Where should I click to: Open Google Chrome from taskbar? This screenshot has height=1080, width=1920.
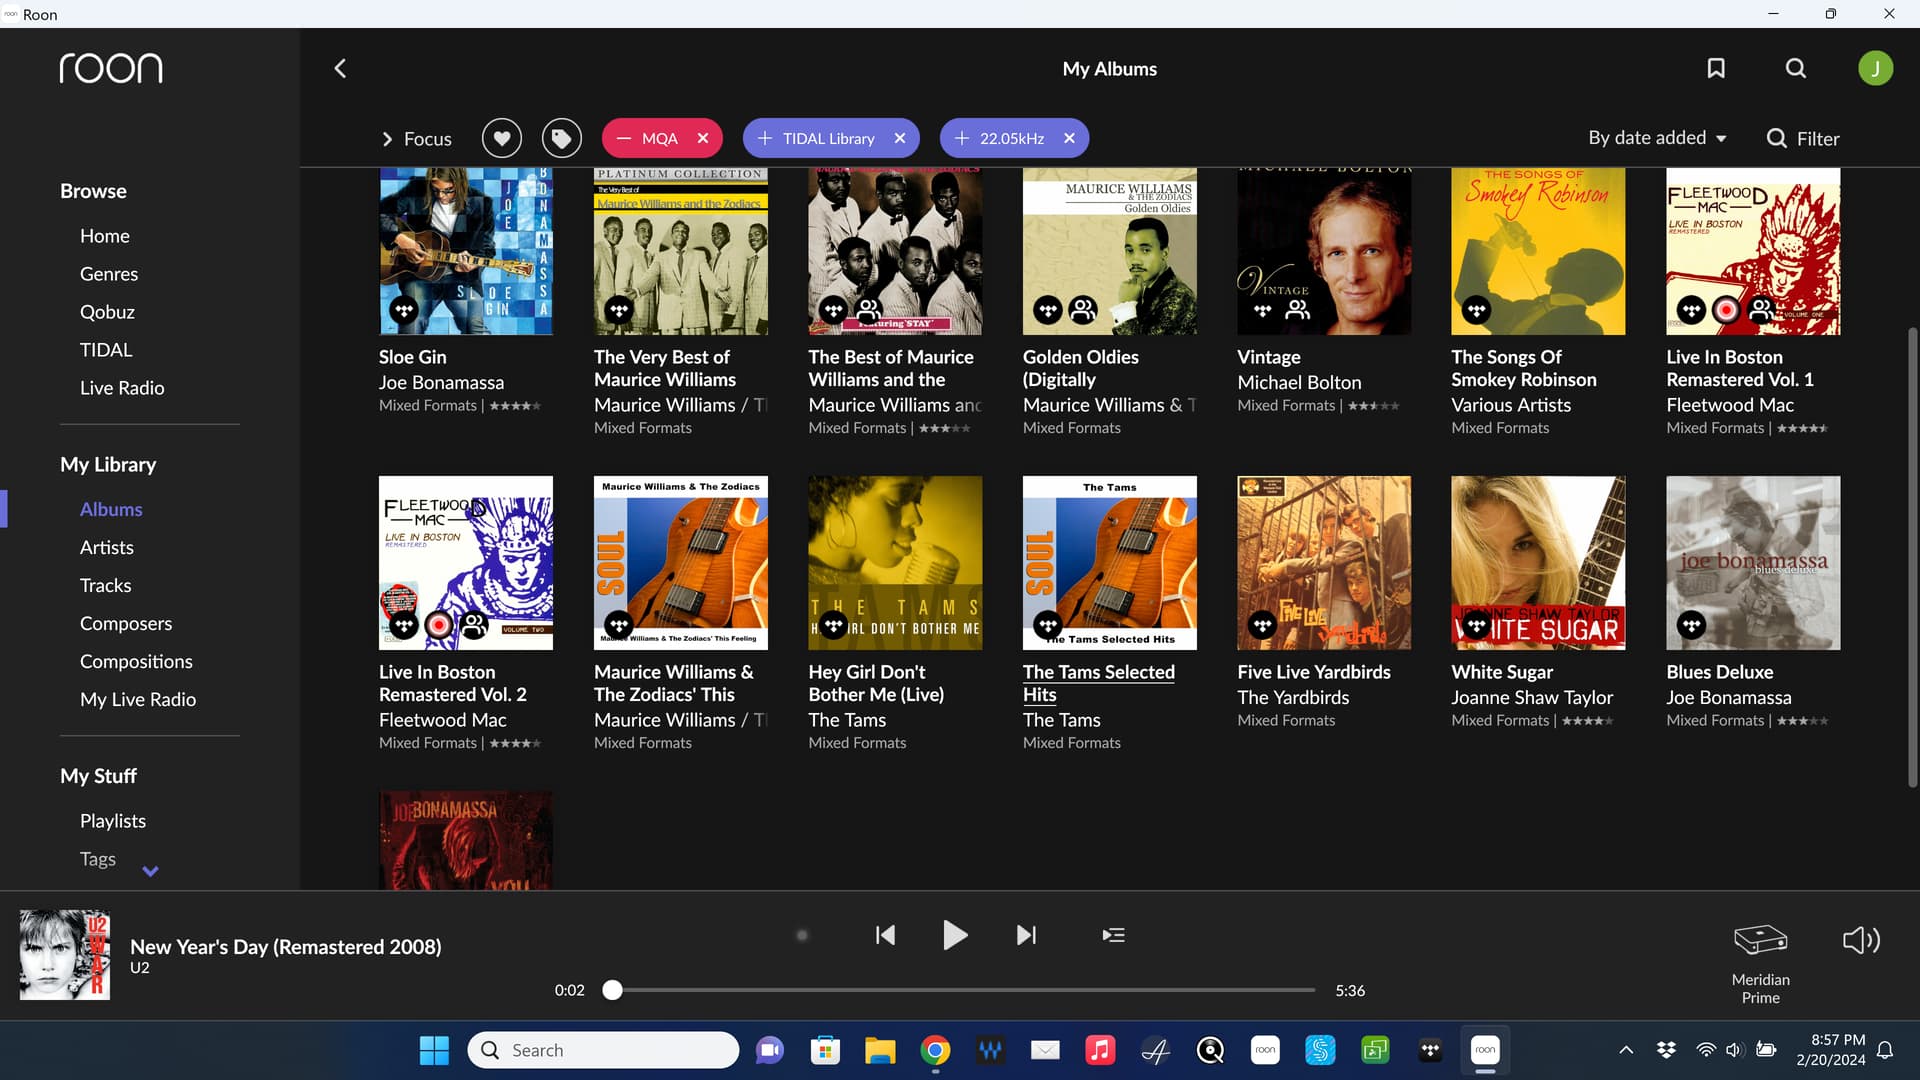[935, 1050]
